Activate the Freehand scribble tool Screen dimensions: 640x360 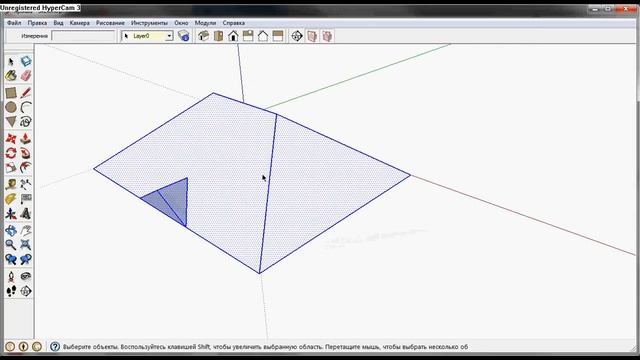(x=26, y=122)
